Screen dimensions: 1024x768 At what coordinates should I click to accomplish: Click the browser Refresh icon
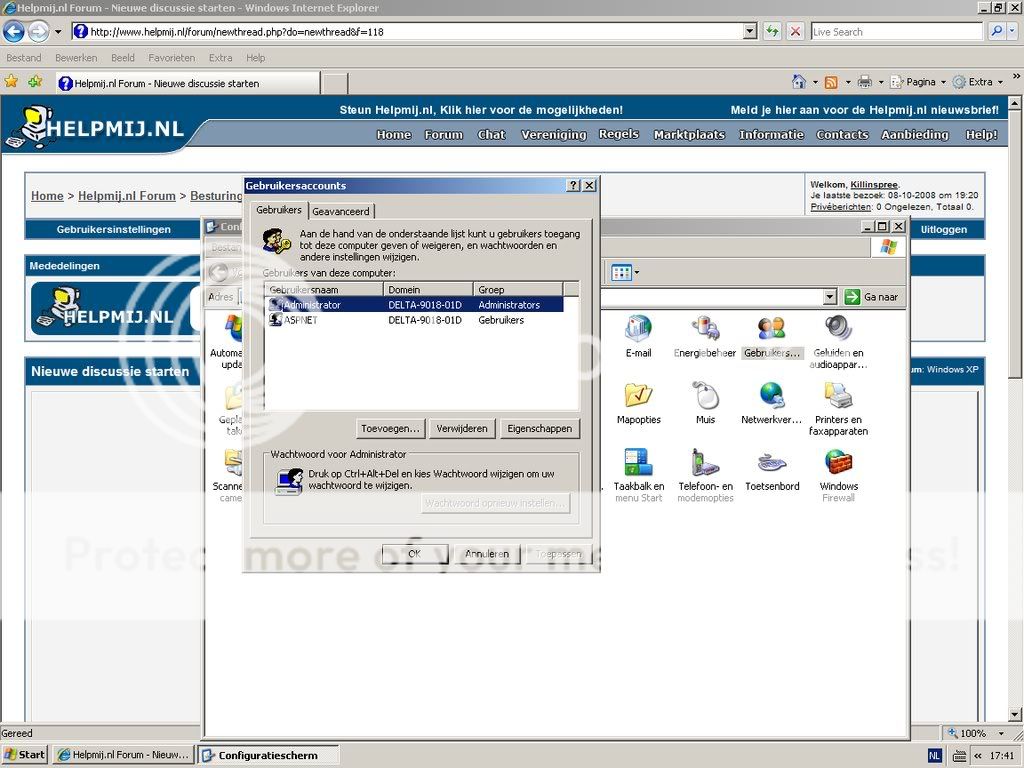tap(772, 31)
